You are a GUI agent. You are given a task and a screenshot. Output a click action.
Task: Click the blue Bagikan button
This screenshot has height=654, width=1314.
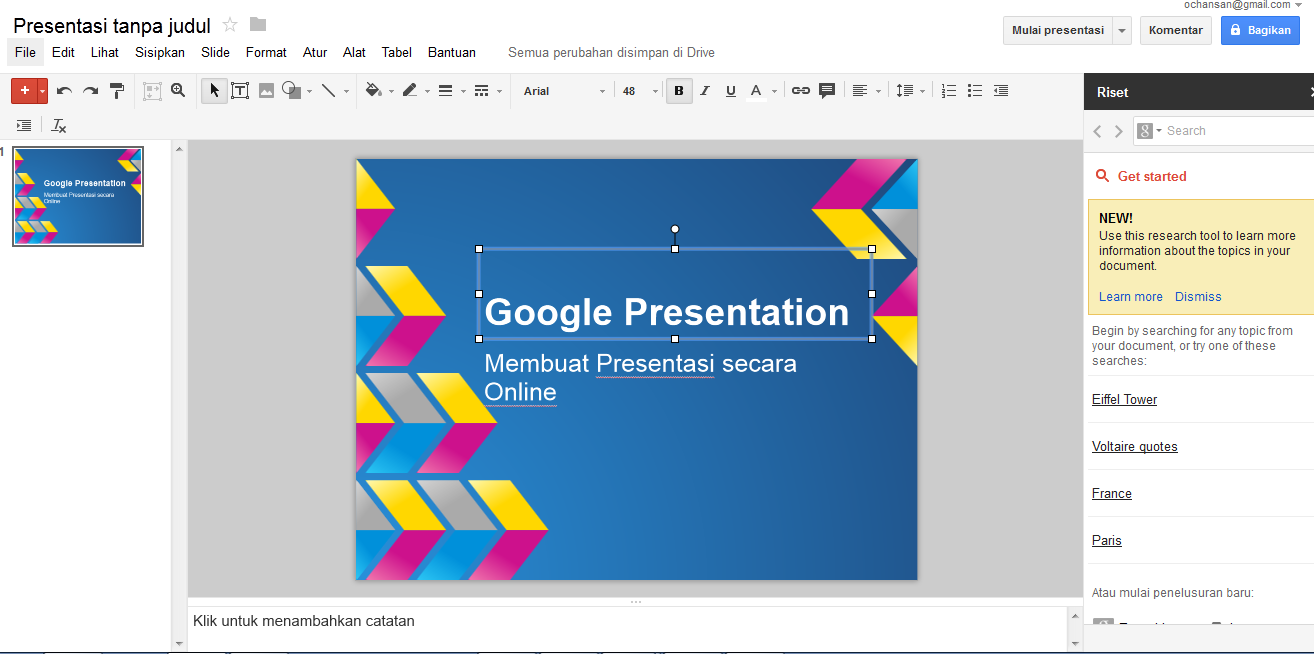(1259, 30)
